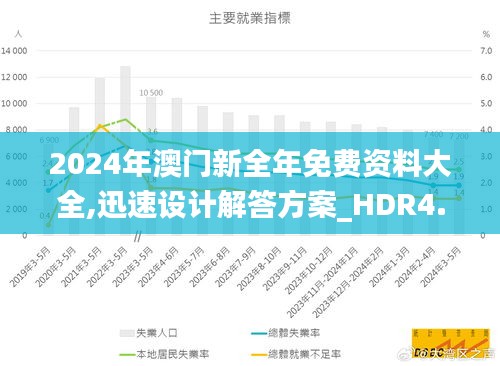
Task: Click the 1.0 percent axis value
Action: coord(486,209)
